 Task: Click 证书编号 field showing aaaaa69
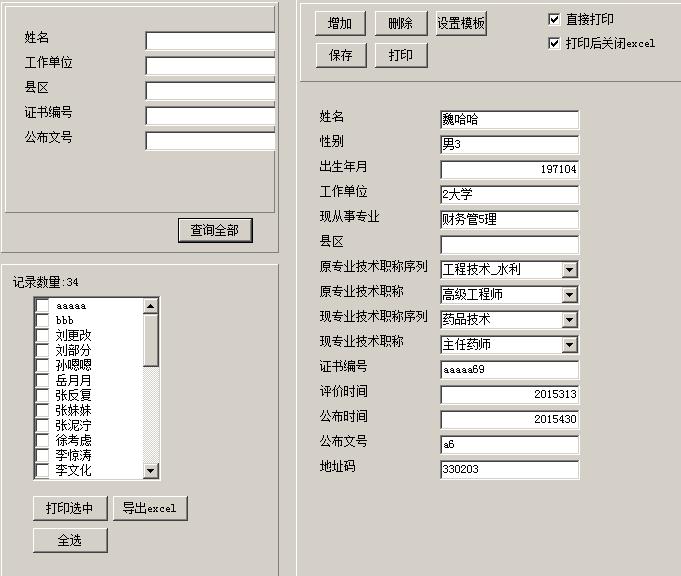(509, 370)
